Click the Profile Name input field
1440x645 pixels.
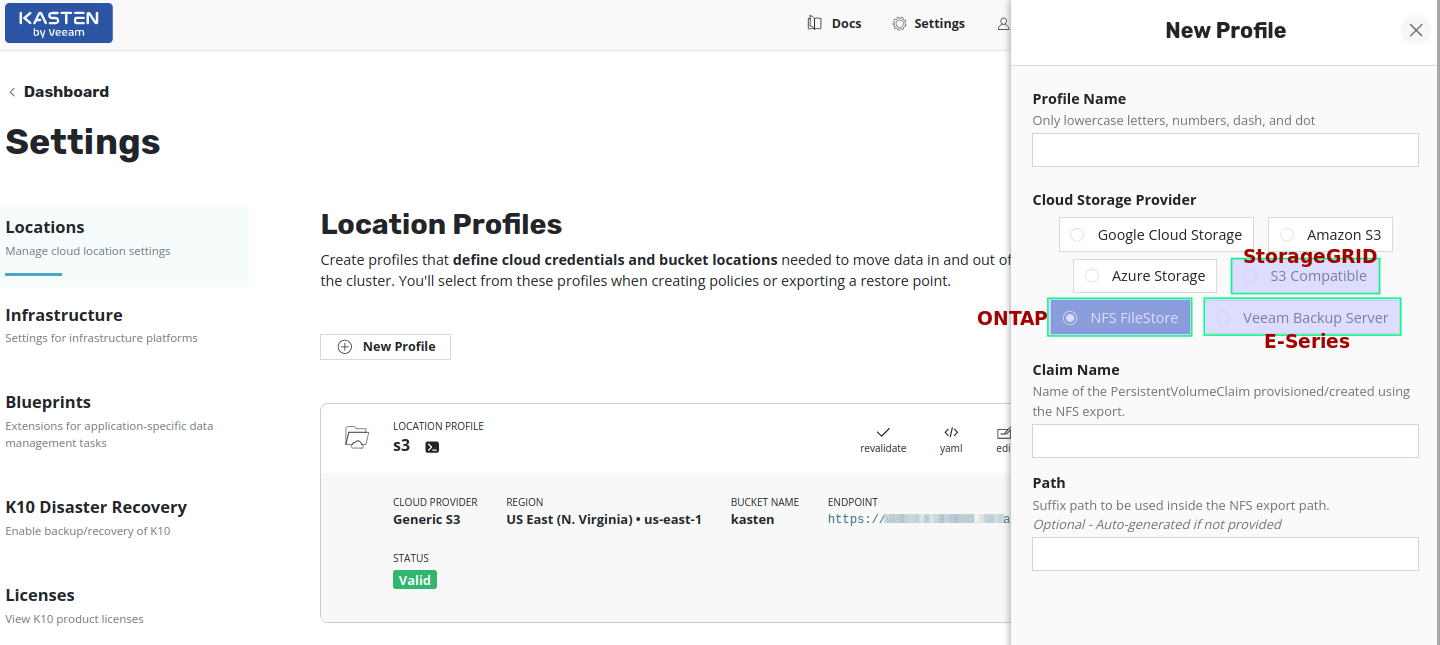click(x=1225, y=150)
